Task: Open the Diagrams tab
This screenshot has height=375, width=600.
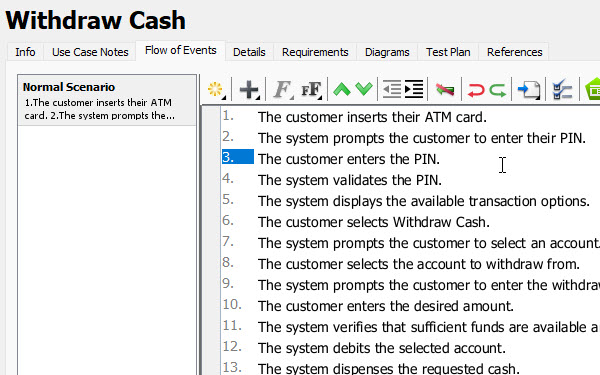Action: (387, 52)
